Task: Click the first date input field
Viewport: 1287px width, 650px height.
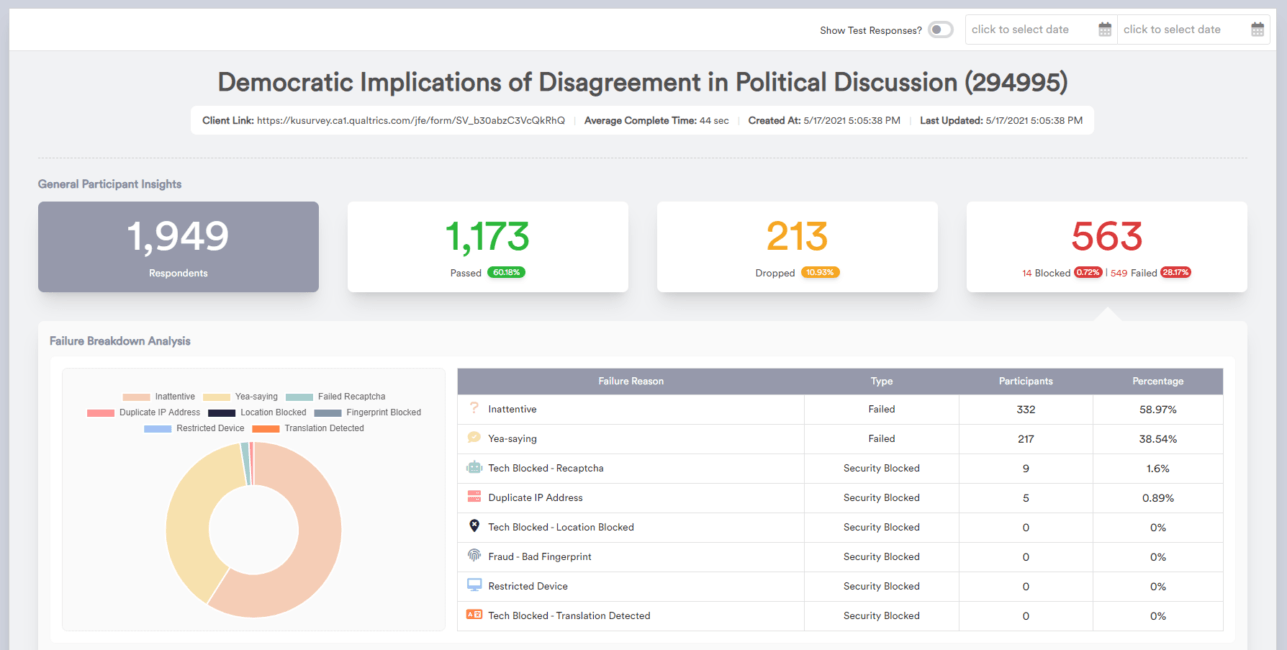Action: (x=1030, y=30)
